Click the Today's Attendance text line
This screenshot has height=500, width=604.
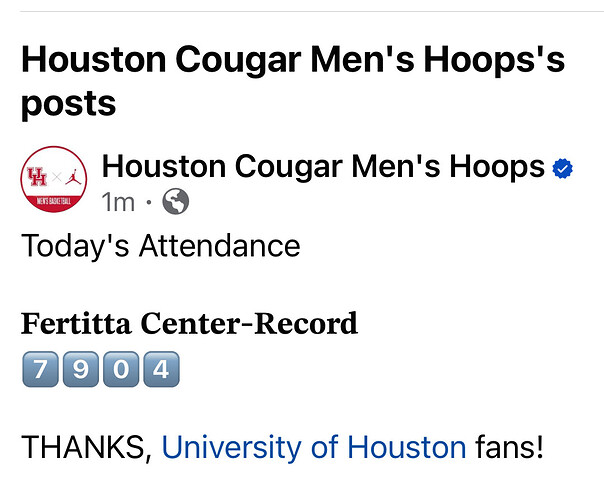point(161,247)
